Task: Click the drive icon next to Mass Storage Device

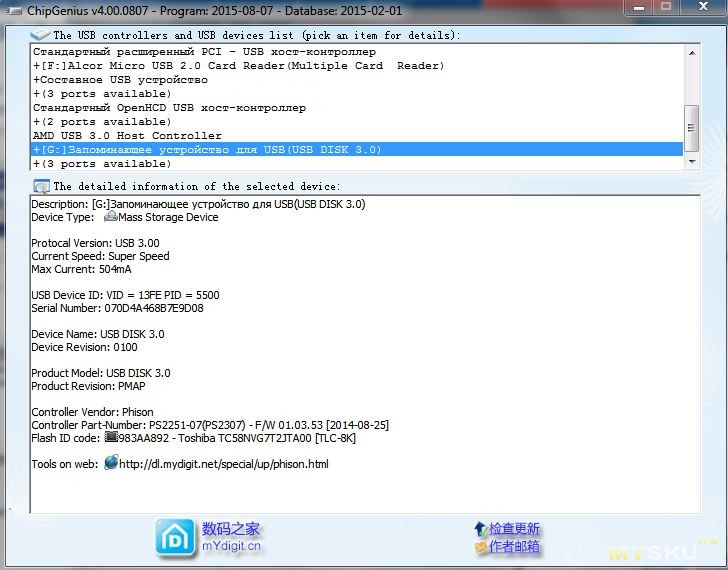Action: (x=110, y=216)
